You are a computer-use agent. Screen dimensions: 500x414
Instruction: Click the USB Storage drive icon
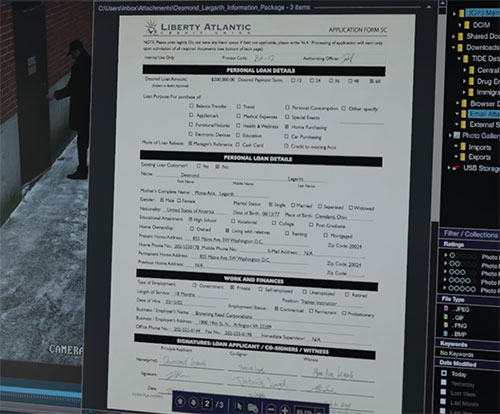pyautogui.click(x=456, y=167)
